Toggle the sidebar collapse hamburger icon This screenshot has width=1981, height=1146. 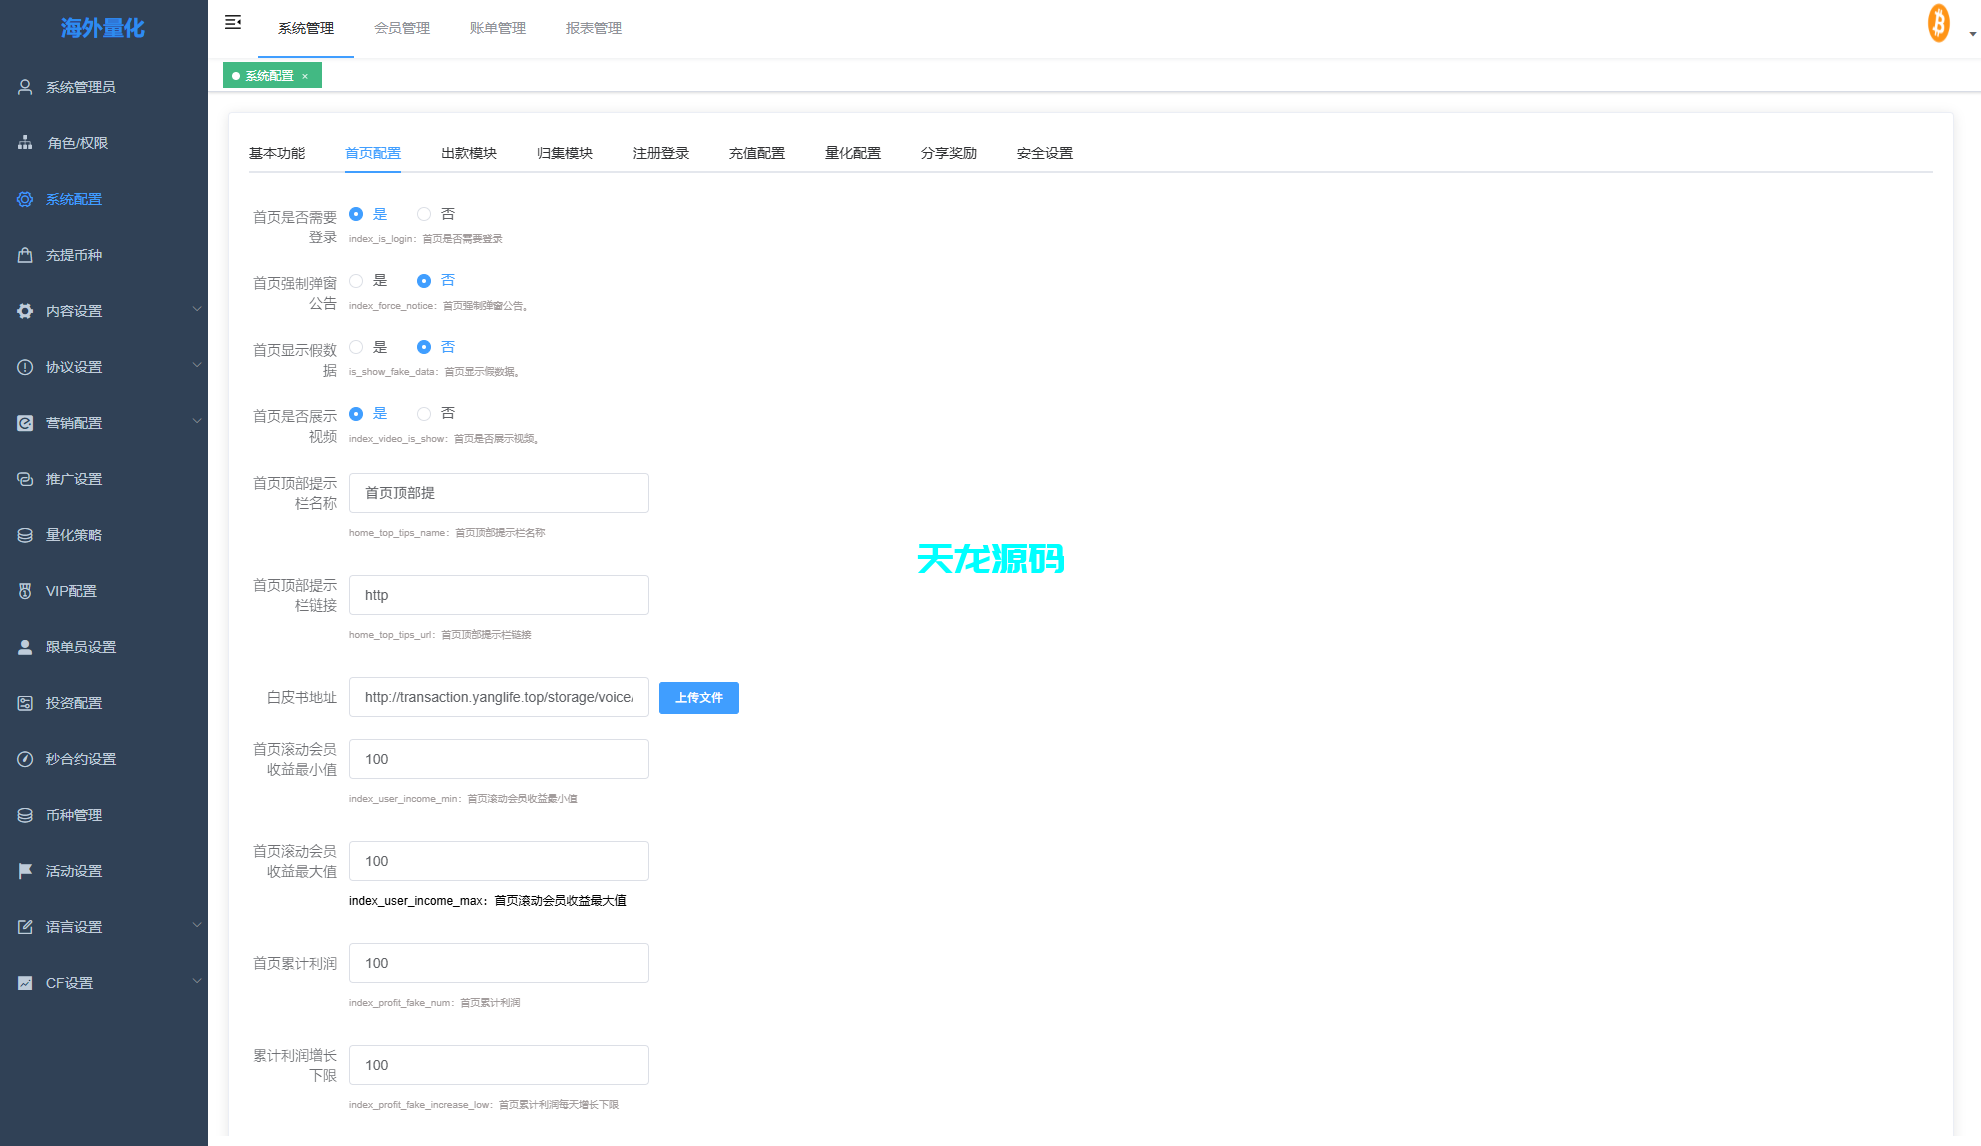coord(233,21)
